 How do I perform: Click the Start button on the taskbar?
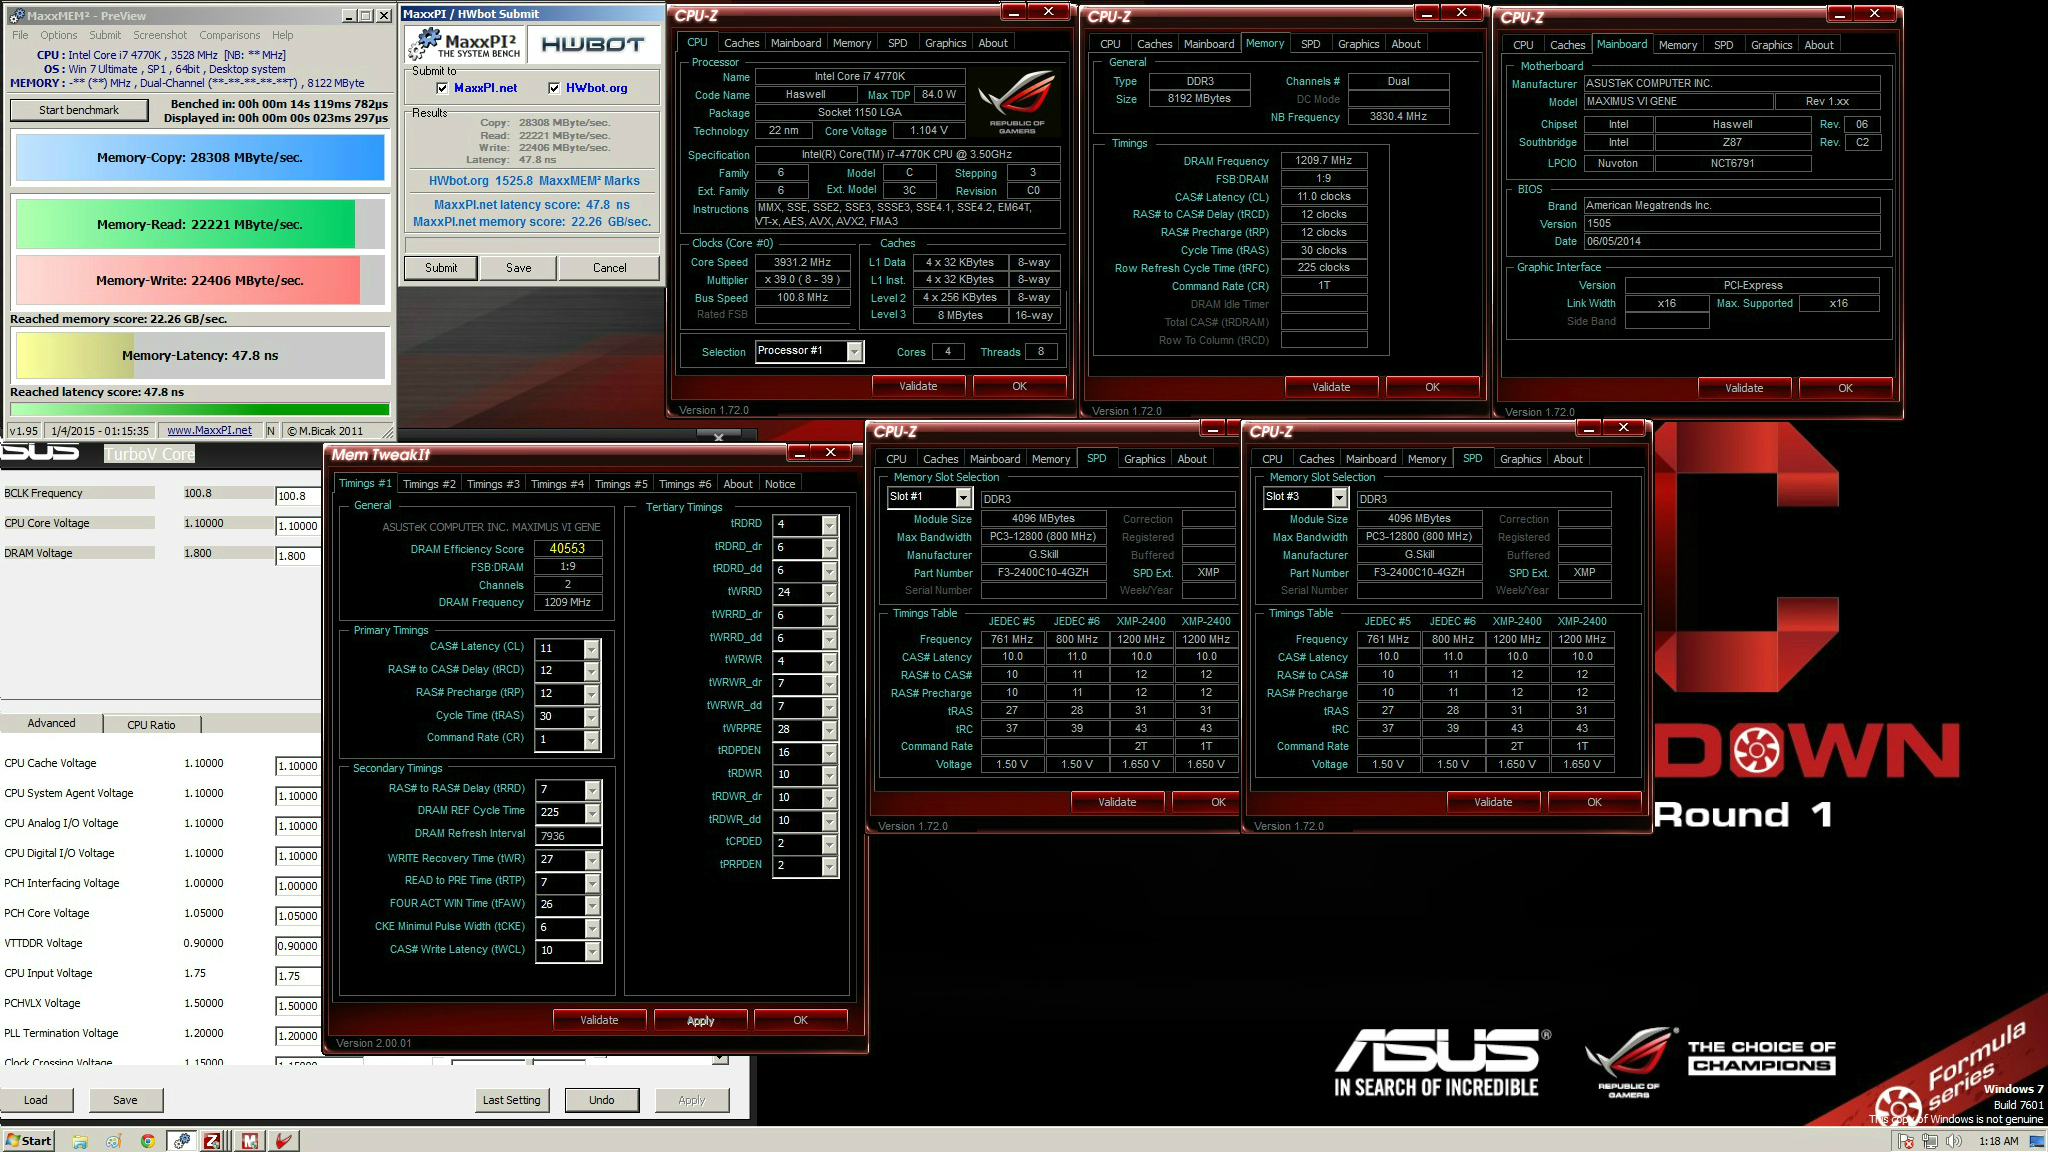tap(29, 1141)
